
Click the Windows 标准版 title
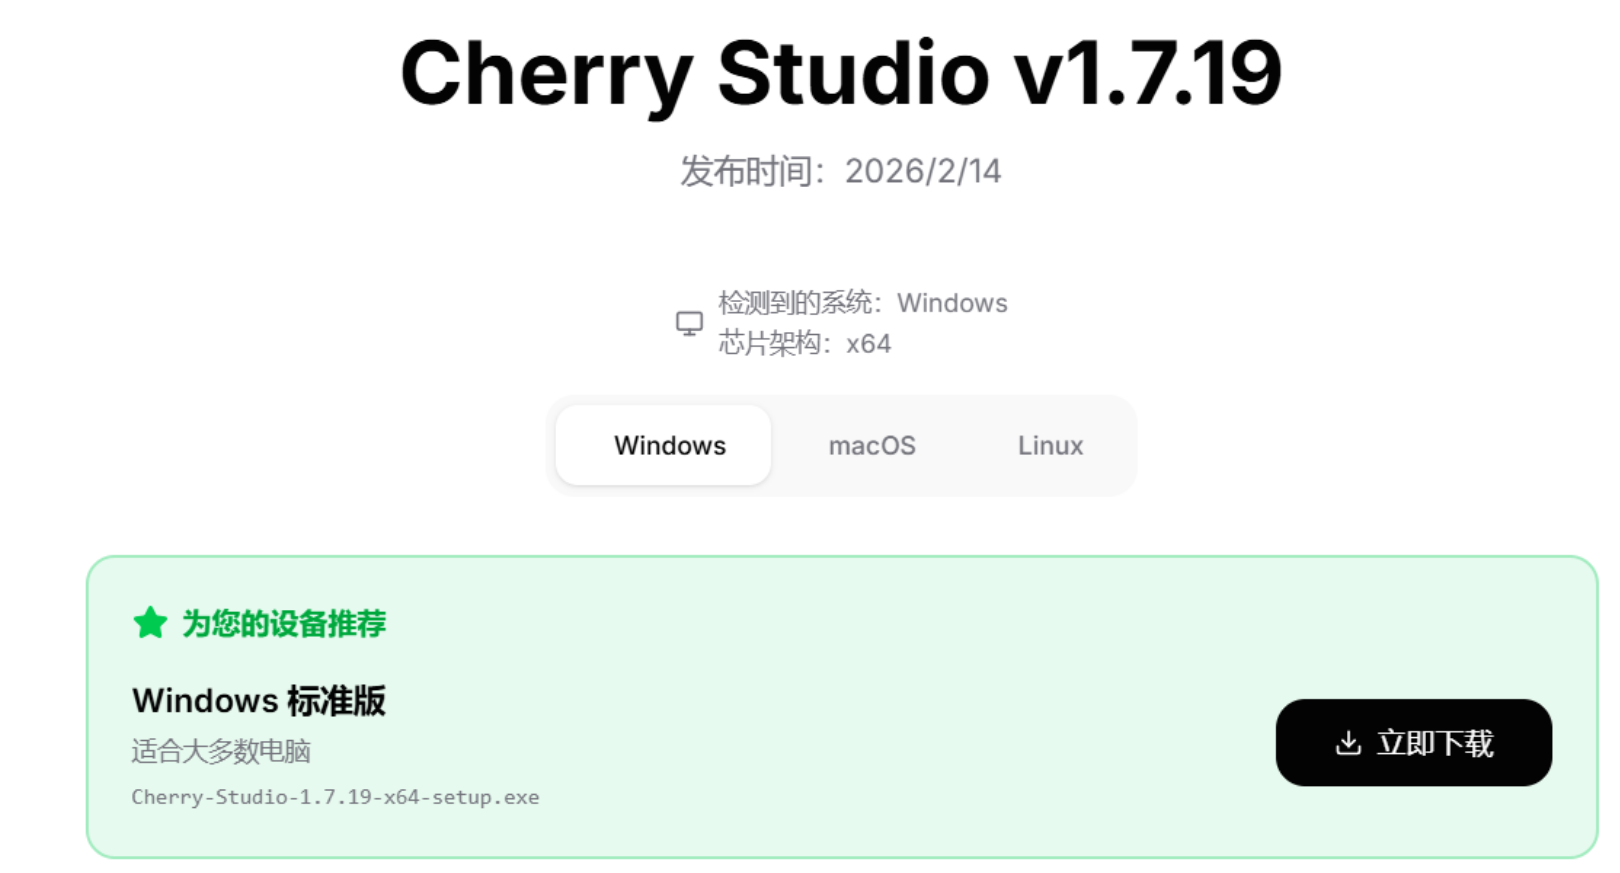259,700
